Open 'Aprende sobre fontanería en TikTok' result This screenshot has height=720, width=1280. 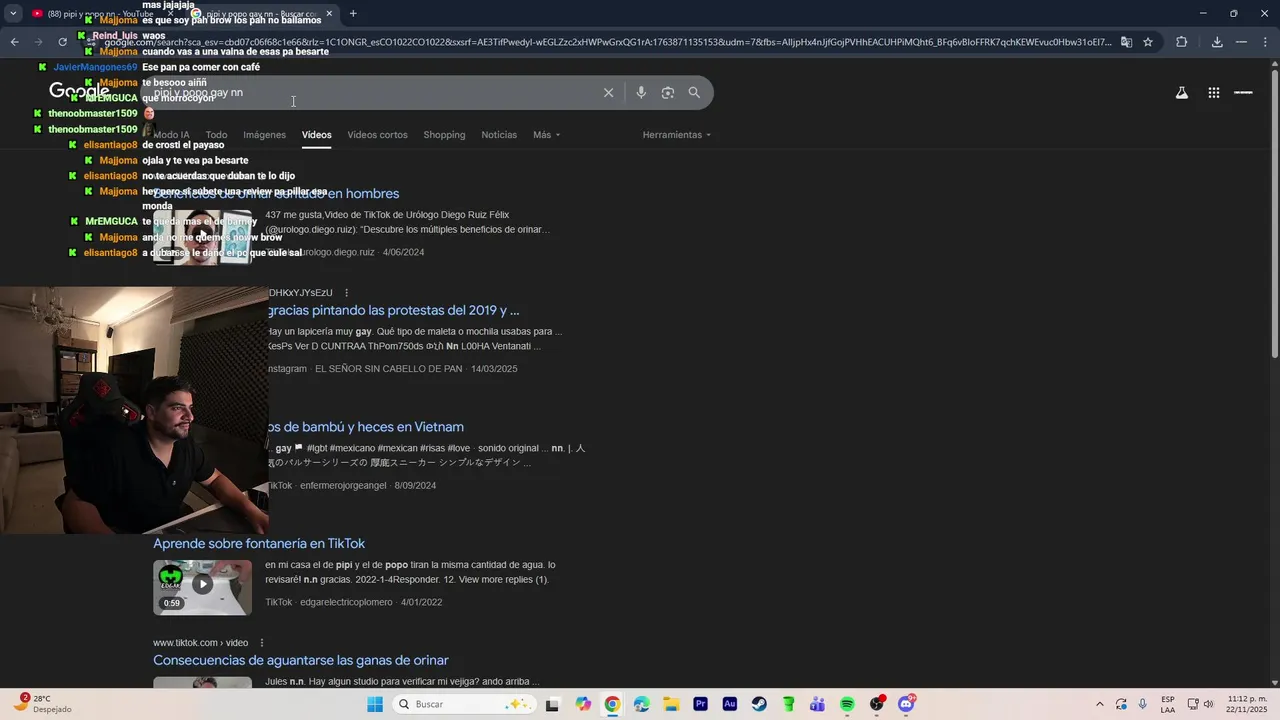pyautogui.click(x=259, y=544)
